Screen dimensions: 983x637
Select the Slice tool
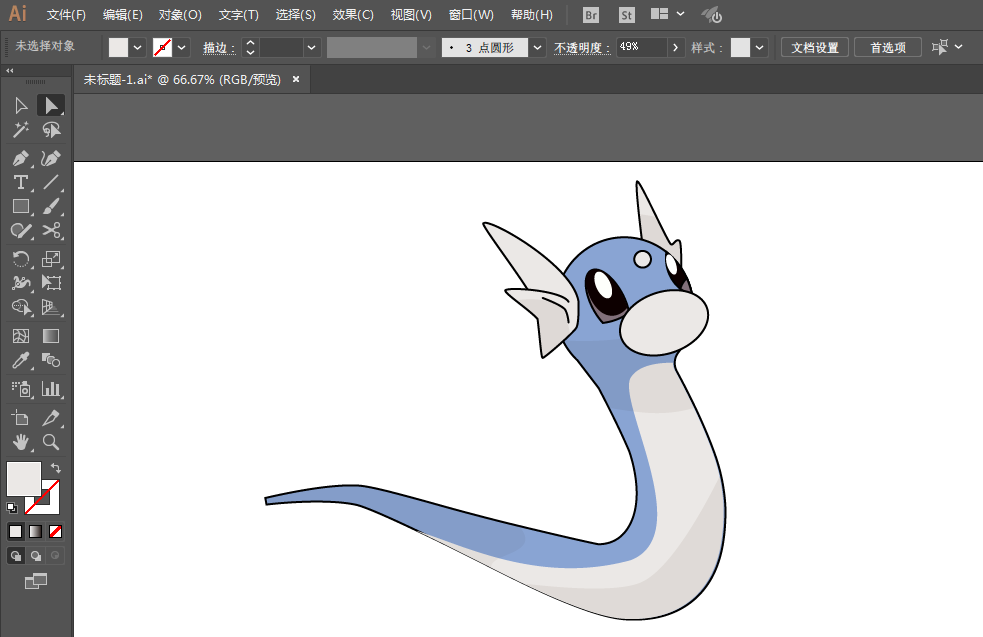pyautogui.click(x=51, y=418)
